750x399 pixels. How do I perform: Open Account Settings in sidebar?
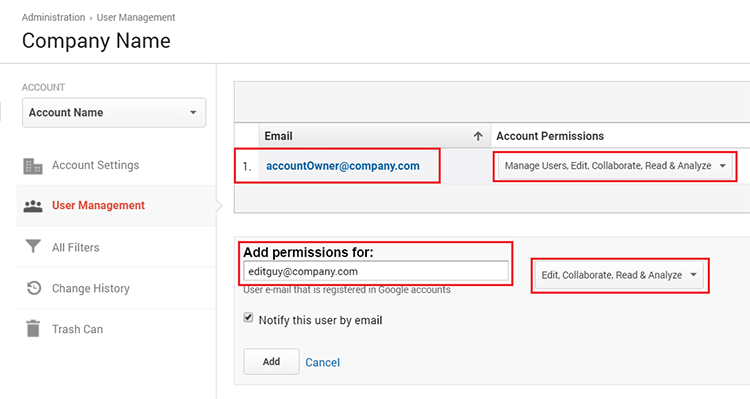pos(96,166)
